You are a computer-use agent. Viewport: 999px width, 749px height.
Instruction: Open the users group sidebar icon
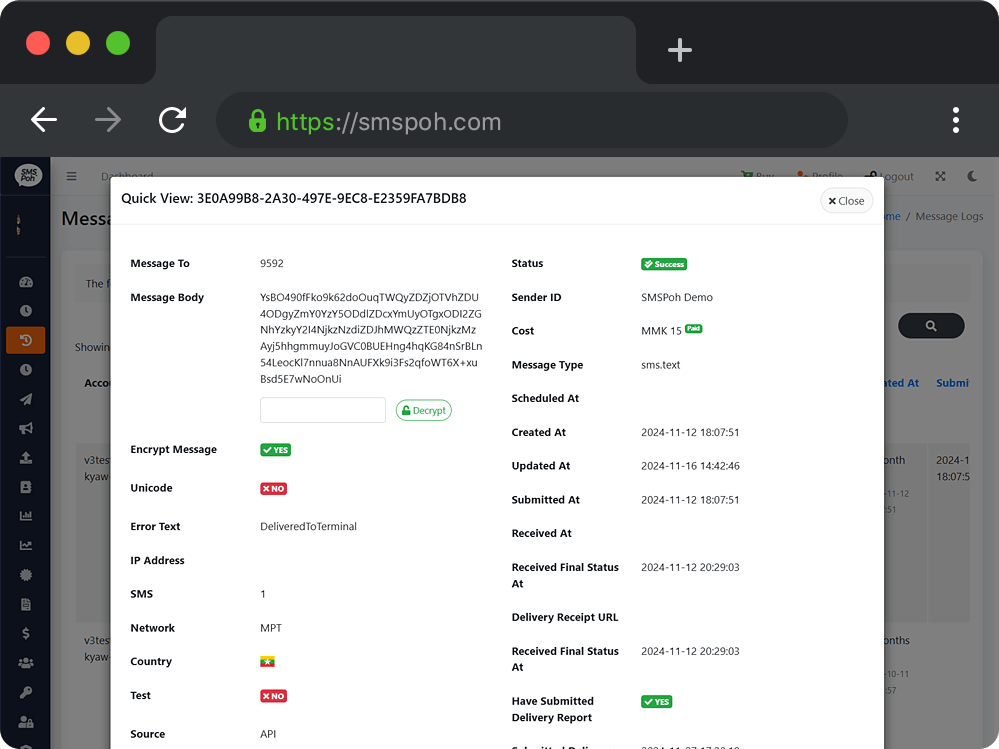pyautogui.click(x=26, y=662)
